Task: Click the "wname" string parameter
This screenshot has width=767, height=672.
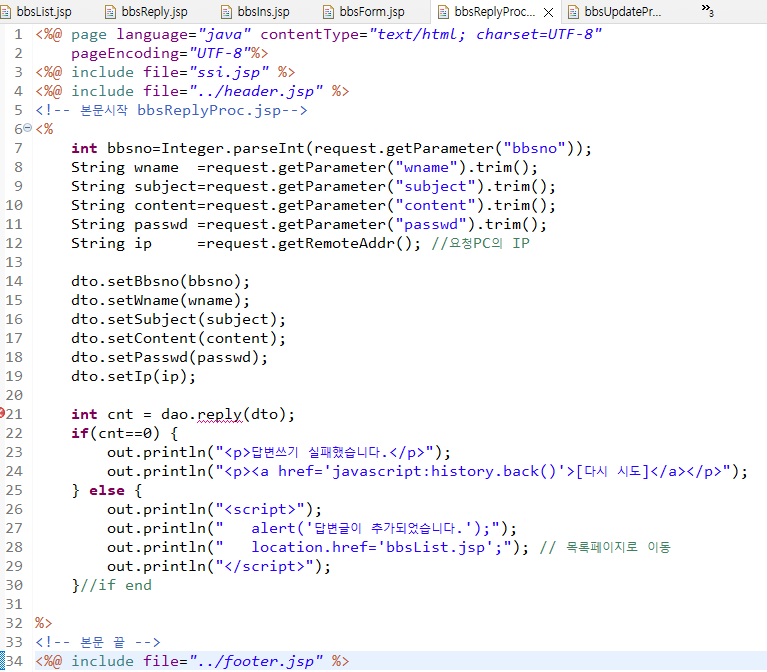Action: tap(427, 168)
